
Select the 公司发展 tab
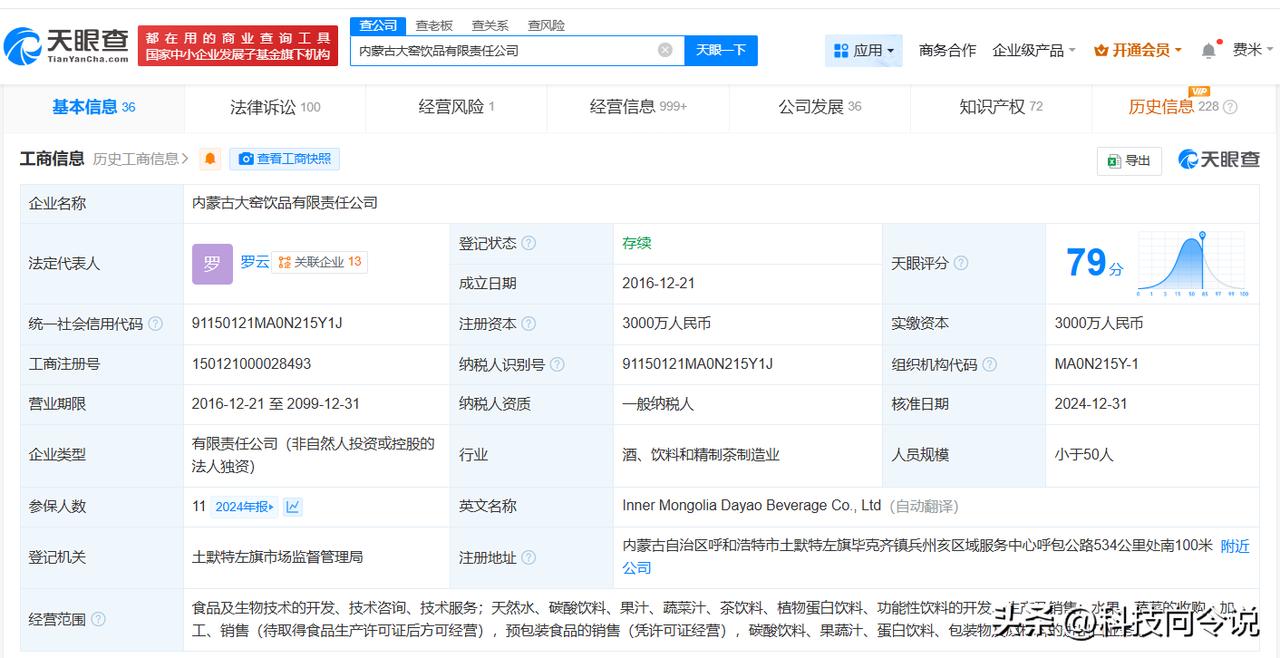pos(819,107)
